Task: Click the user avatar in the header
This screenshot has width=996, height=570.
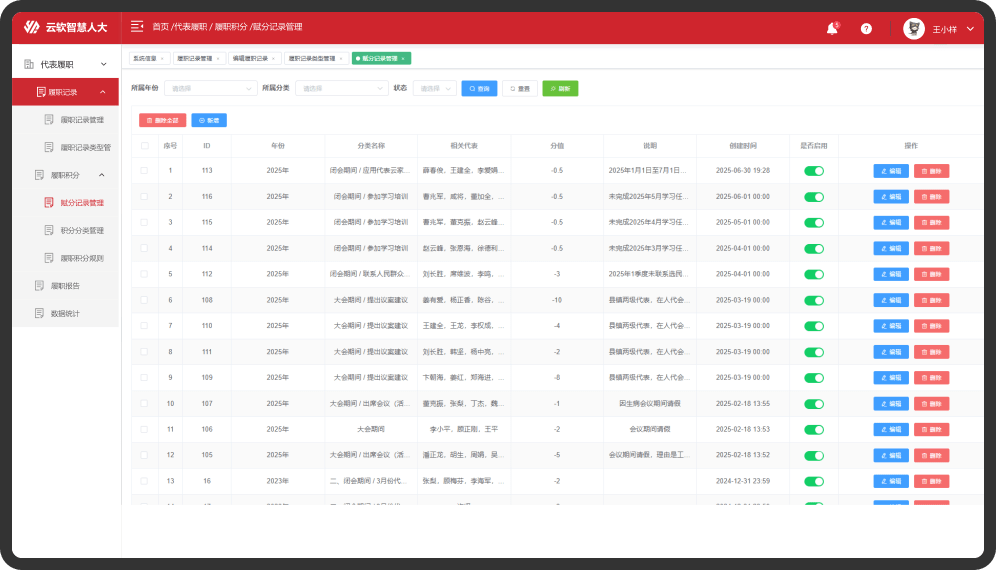Action: point(914,29)
